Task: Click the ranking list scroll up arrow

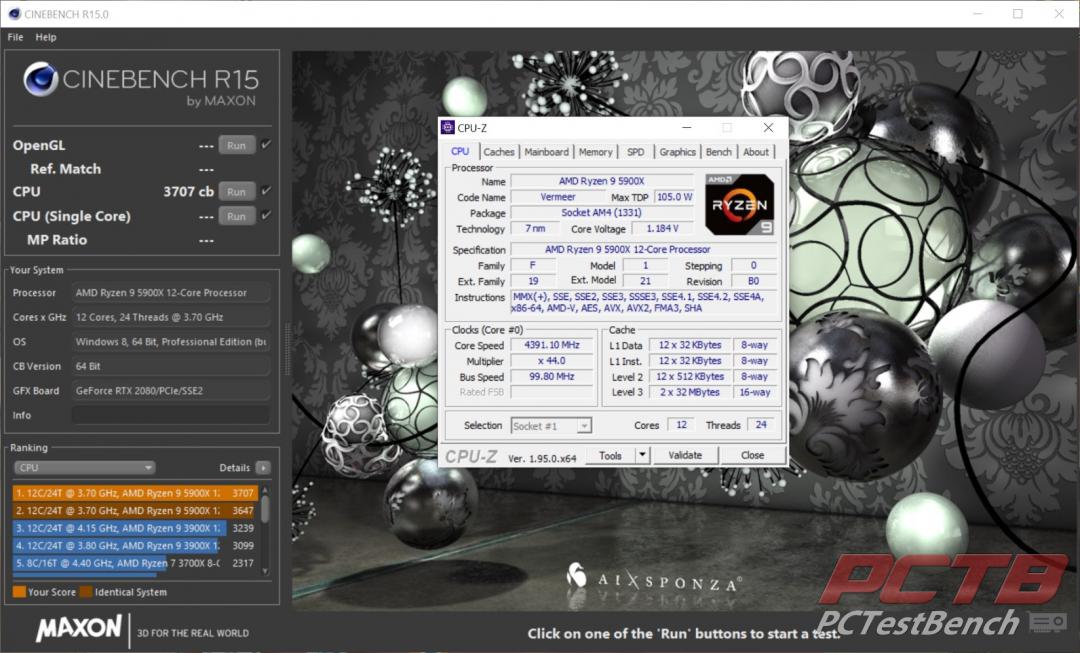Action: [x=265, y=490]
